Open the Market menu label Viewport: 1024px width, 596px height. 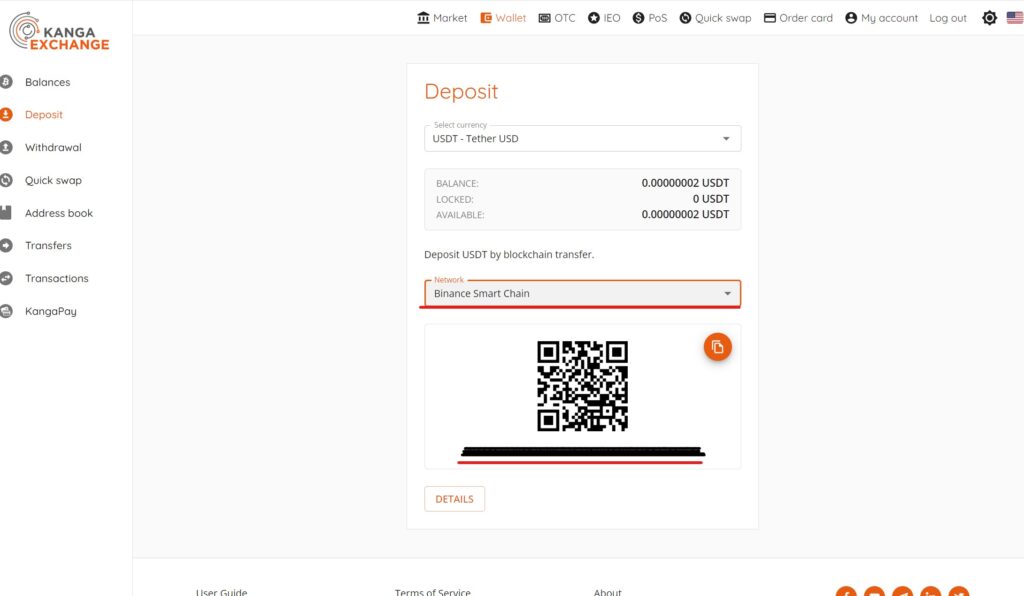pos(450,18)
